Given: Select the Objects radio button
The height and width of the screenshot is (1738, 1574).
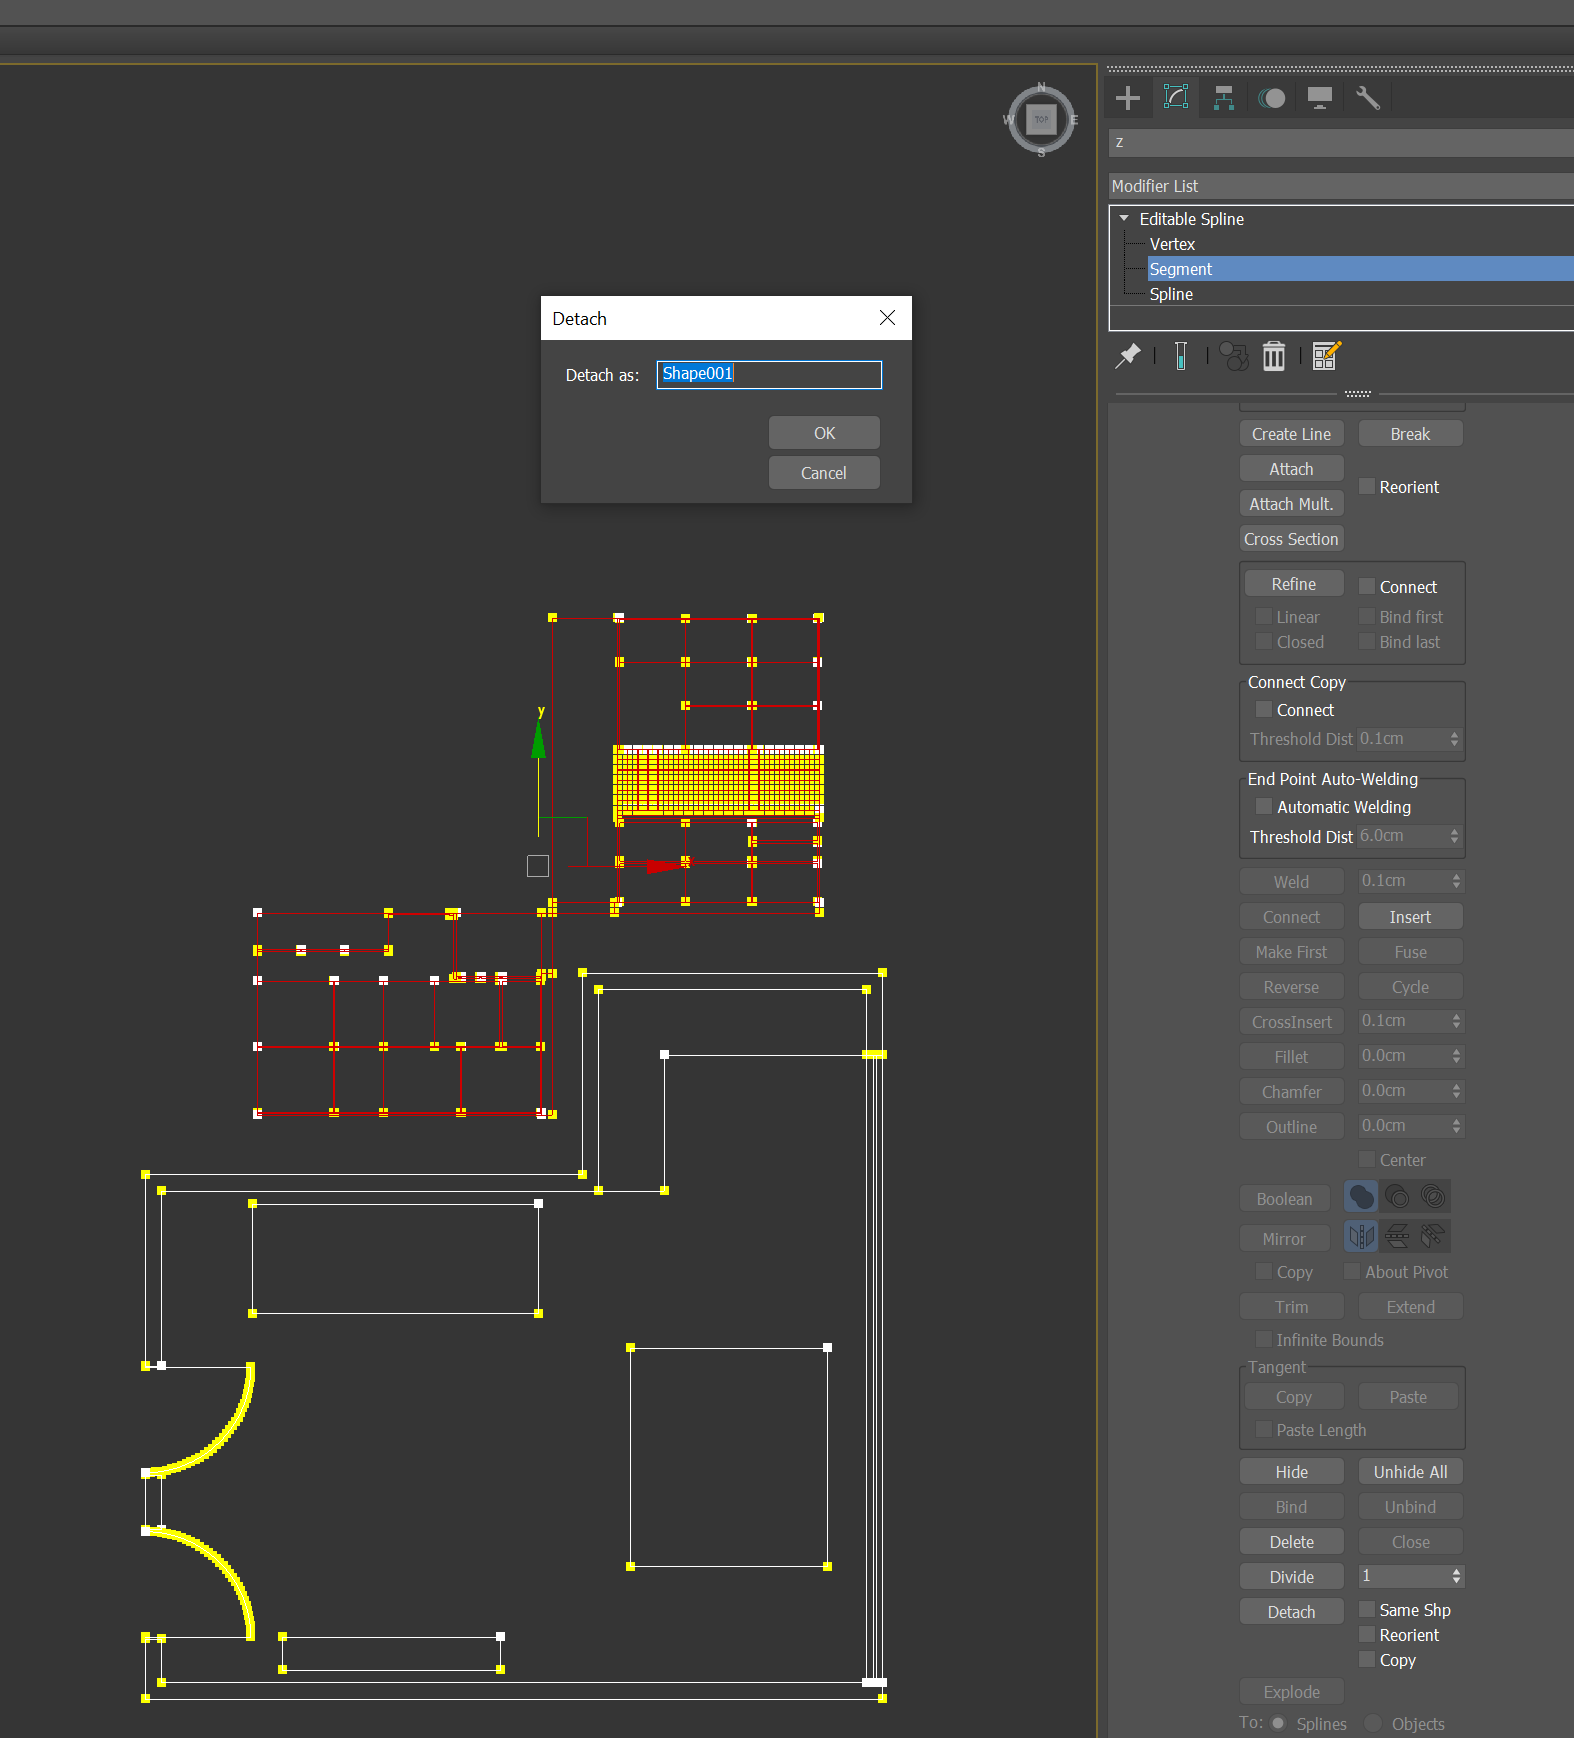Looking at the screenshot, I should [x=1373, y=1723].
